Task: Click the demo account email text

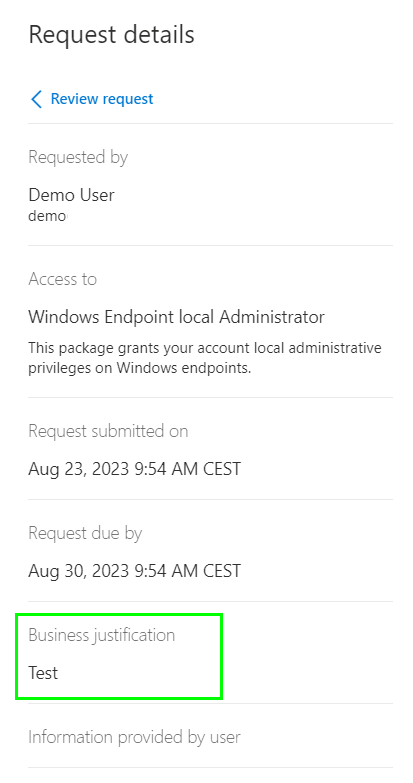Action: (x=47, y=216)
